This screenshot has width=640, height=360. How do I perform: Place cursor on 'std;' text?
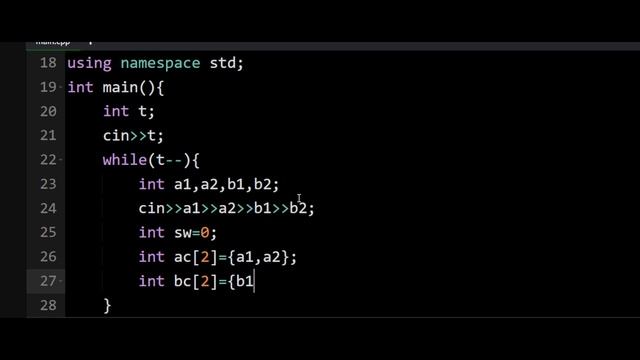click(x=227, y=63)
